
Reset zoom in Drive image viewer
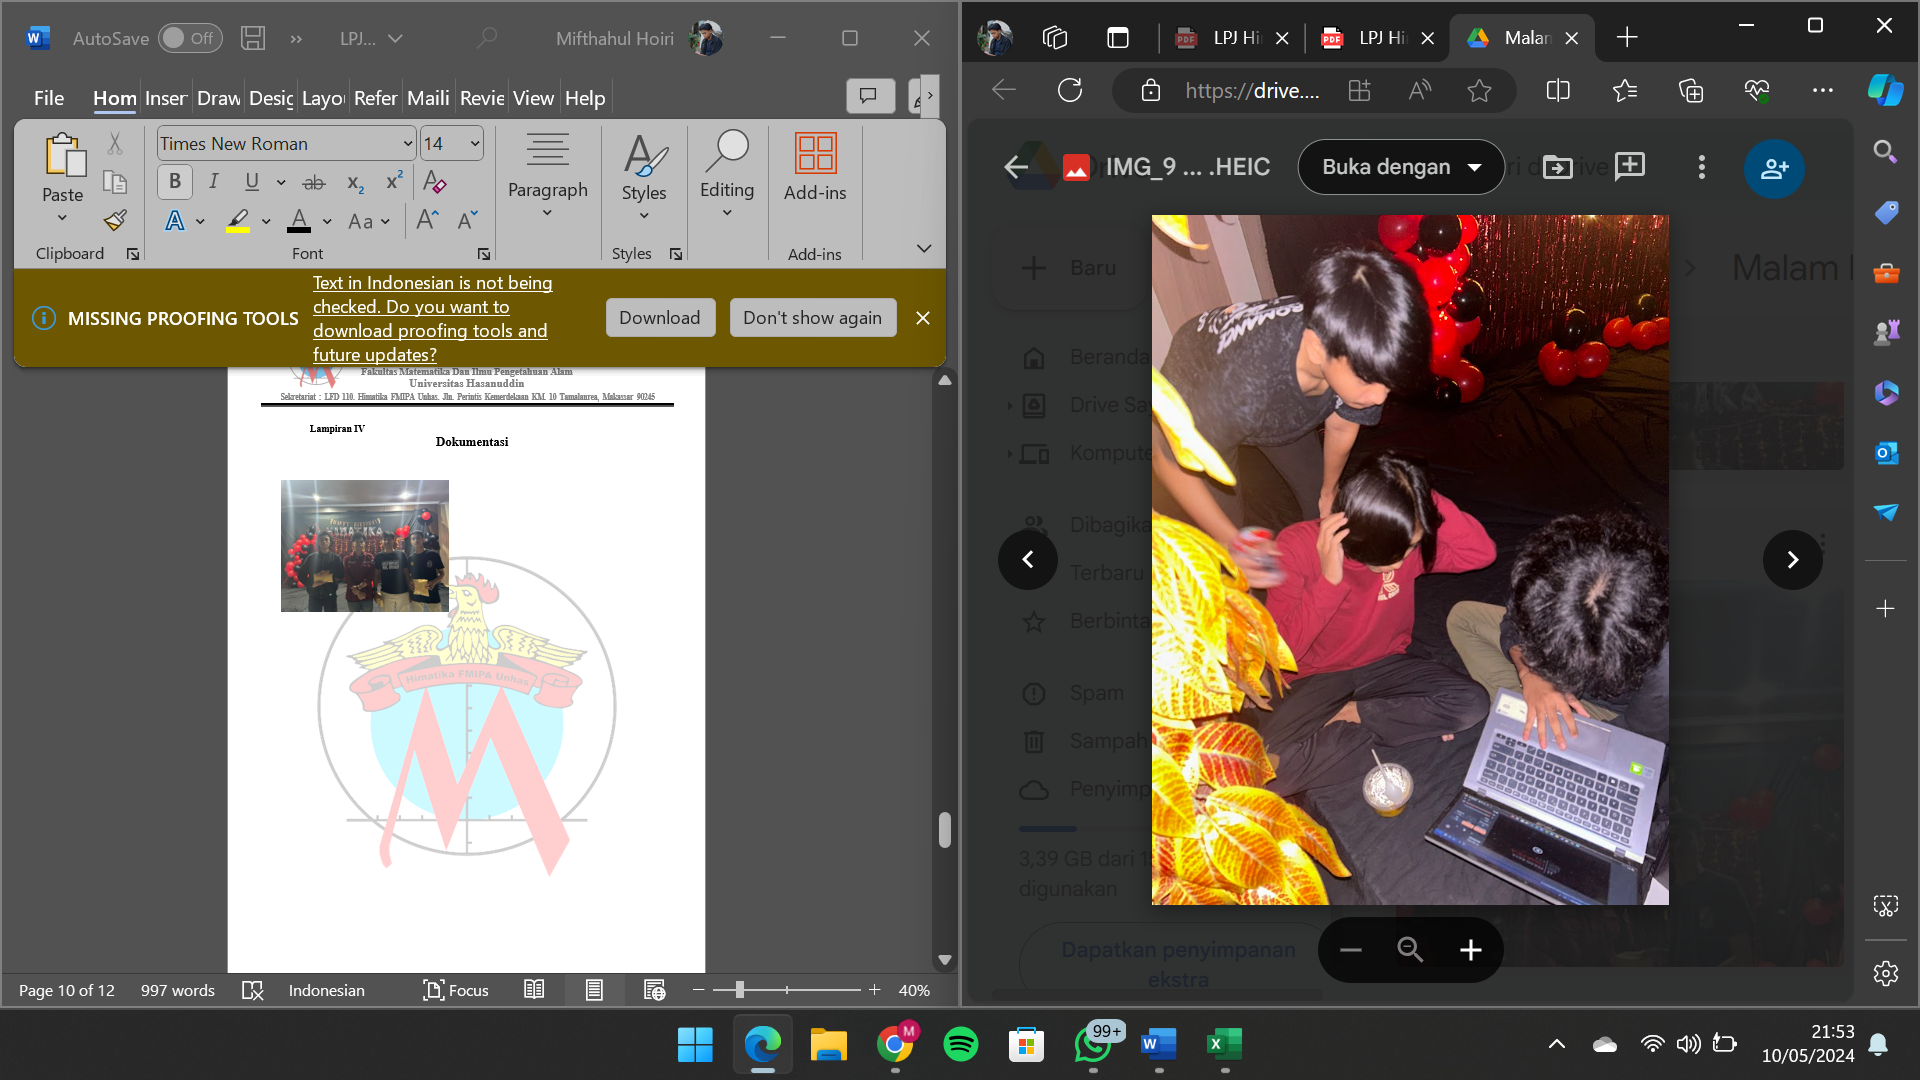point(1410,950)
